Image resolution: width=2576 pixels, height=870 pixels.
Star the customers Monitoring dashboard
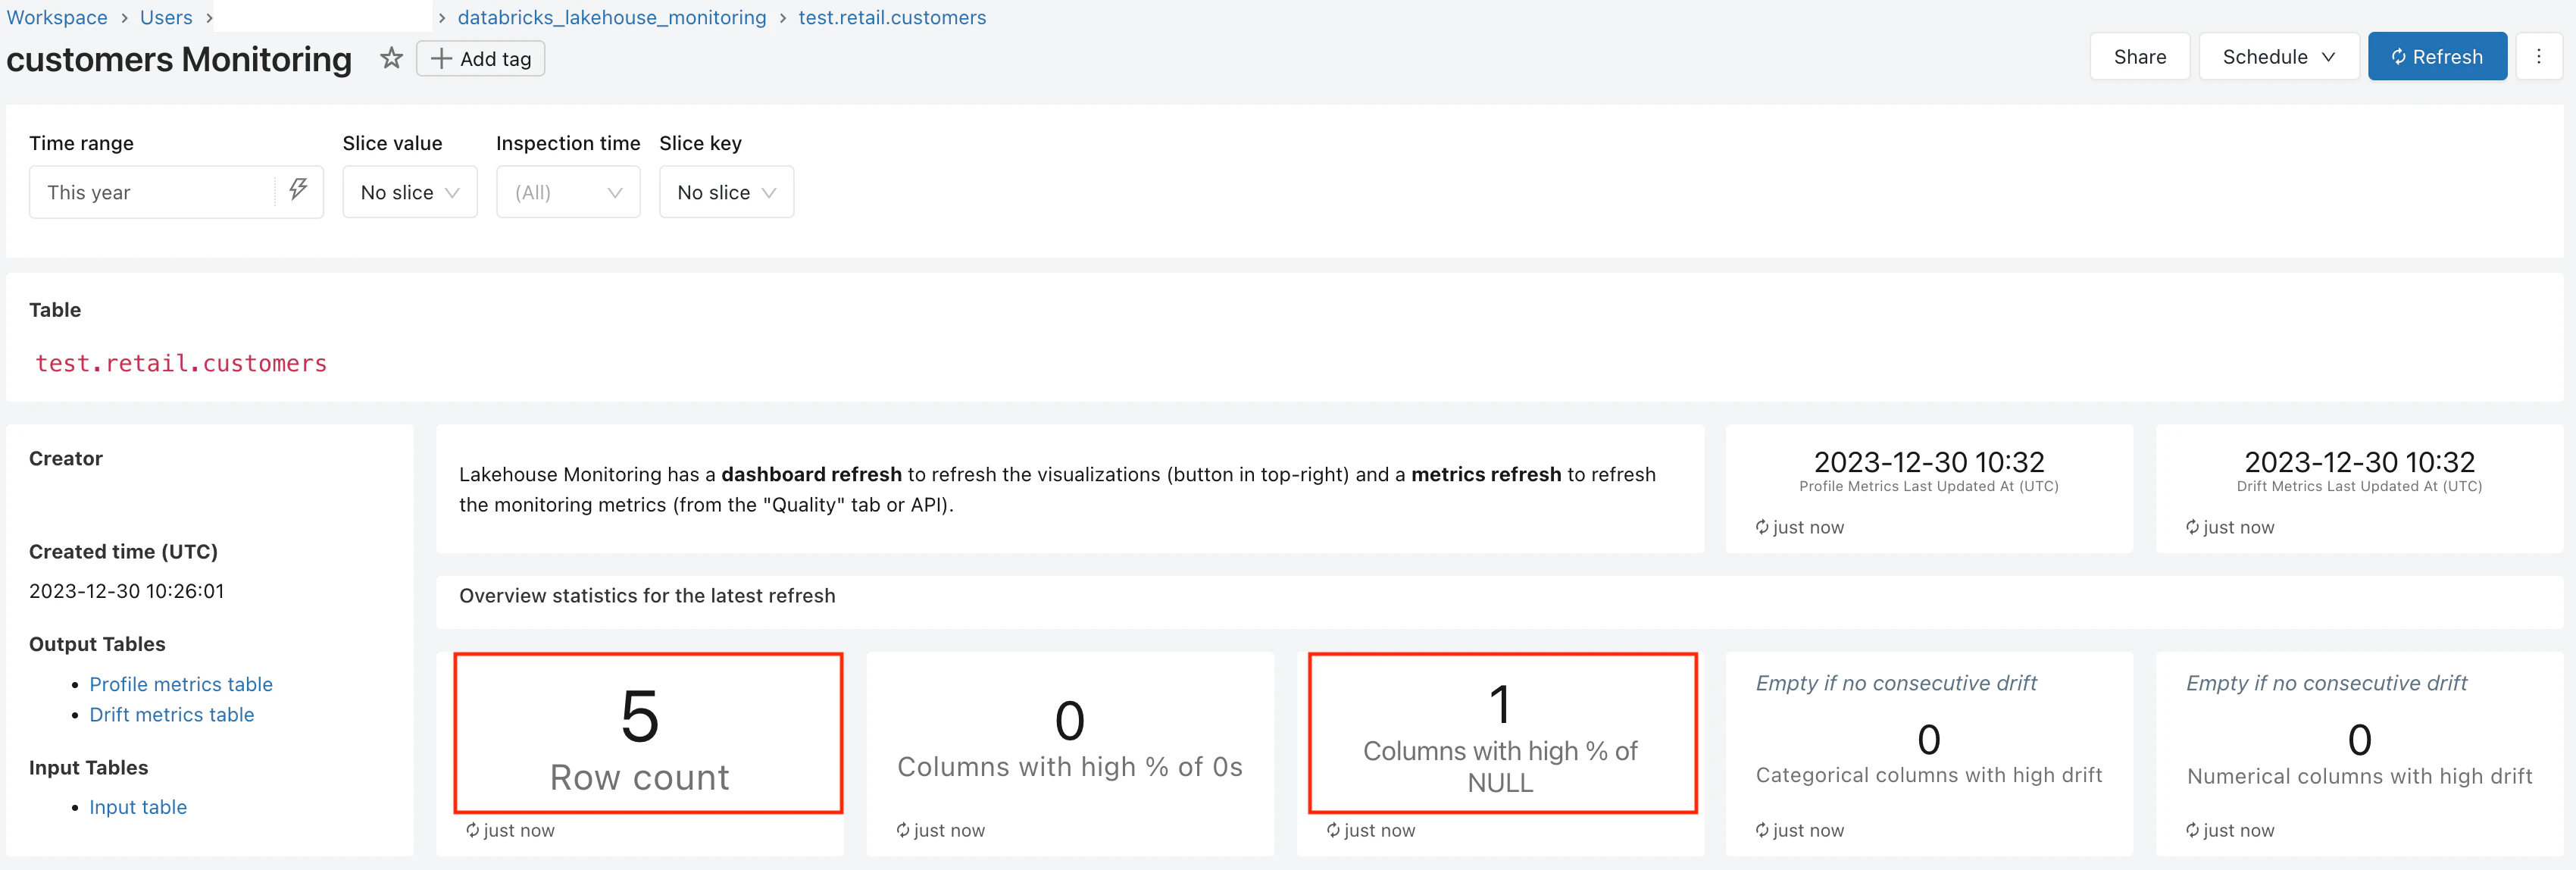pos(391,58)
